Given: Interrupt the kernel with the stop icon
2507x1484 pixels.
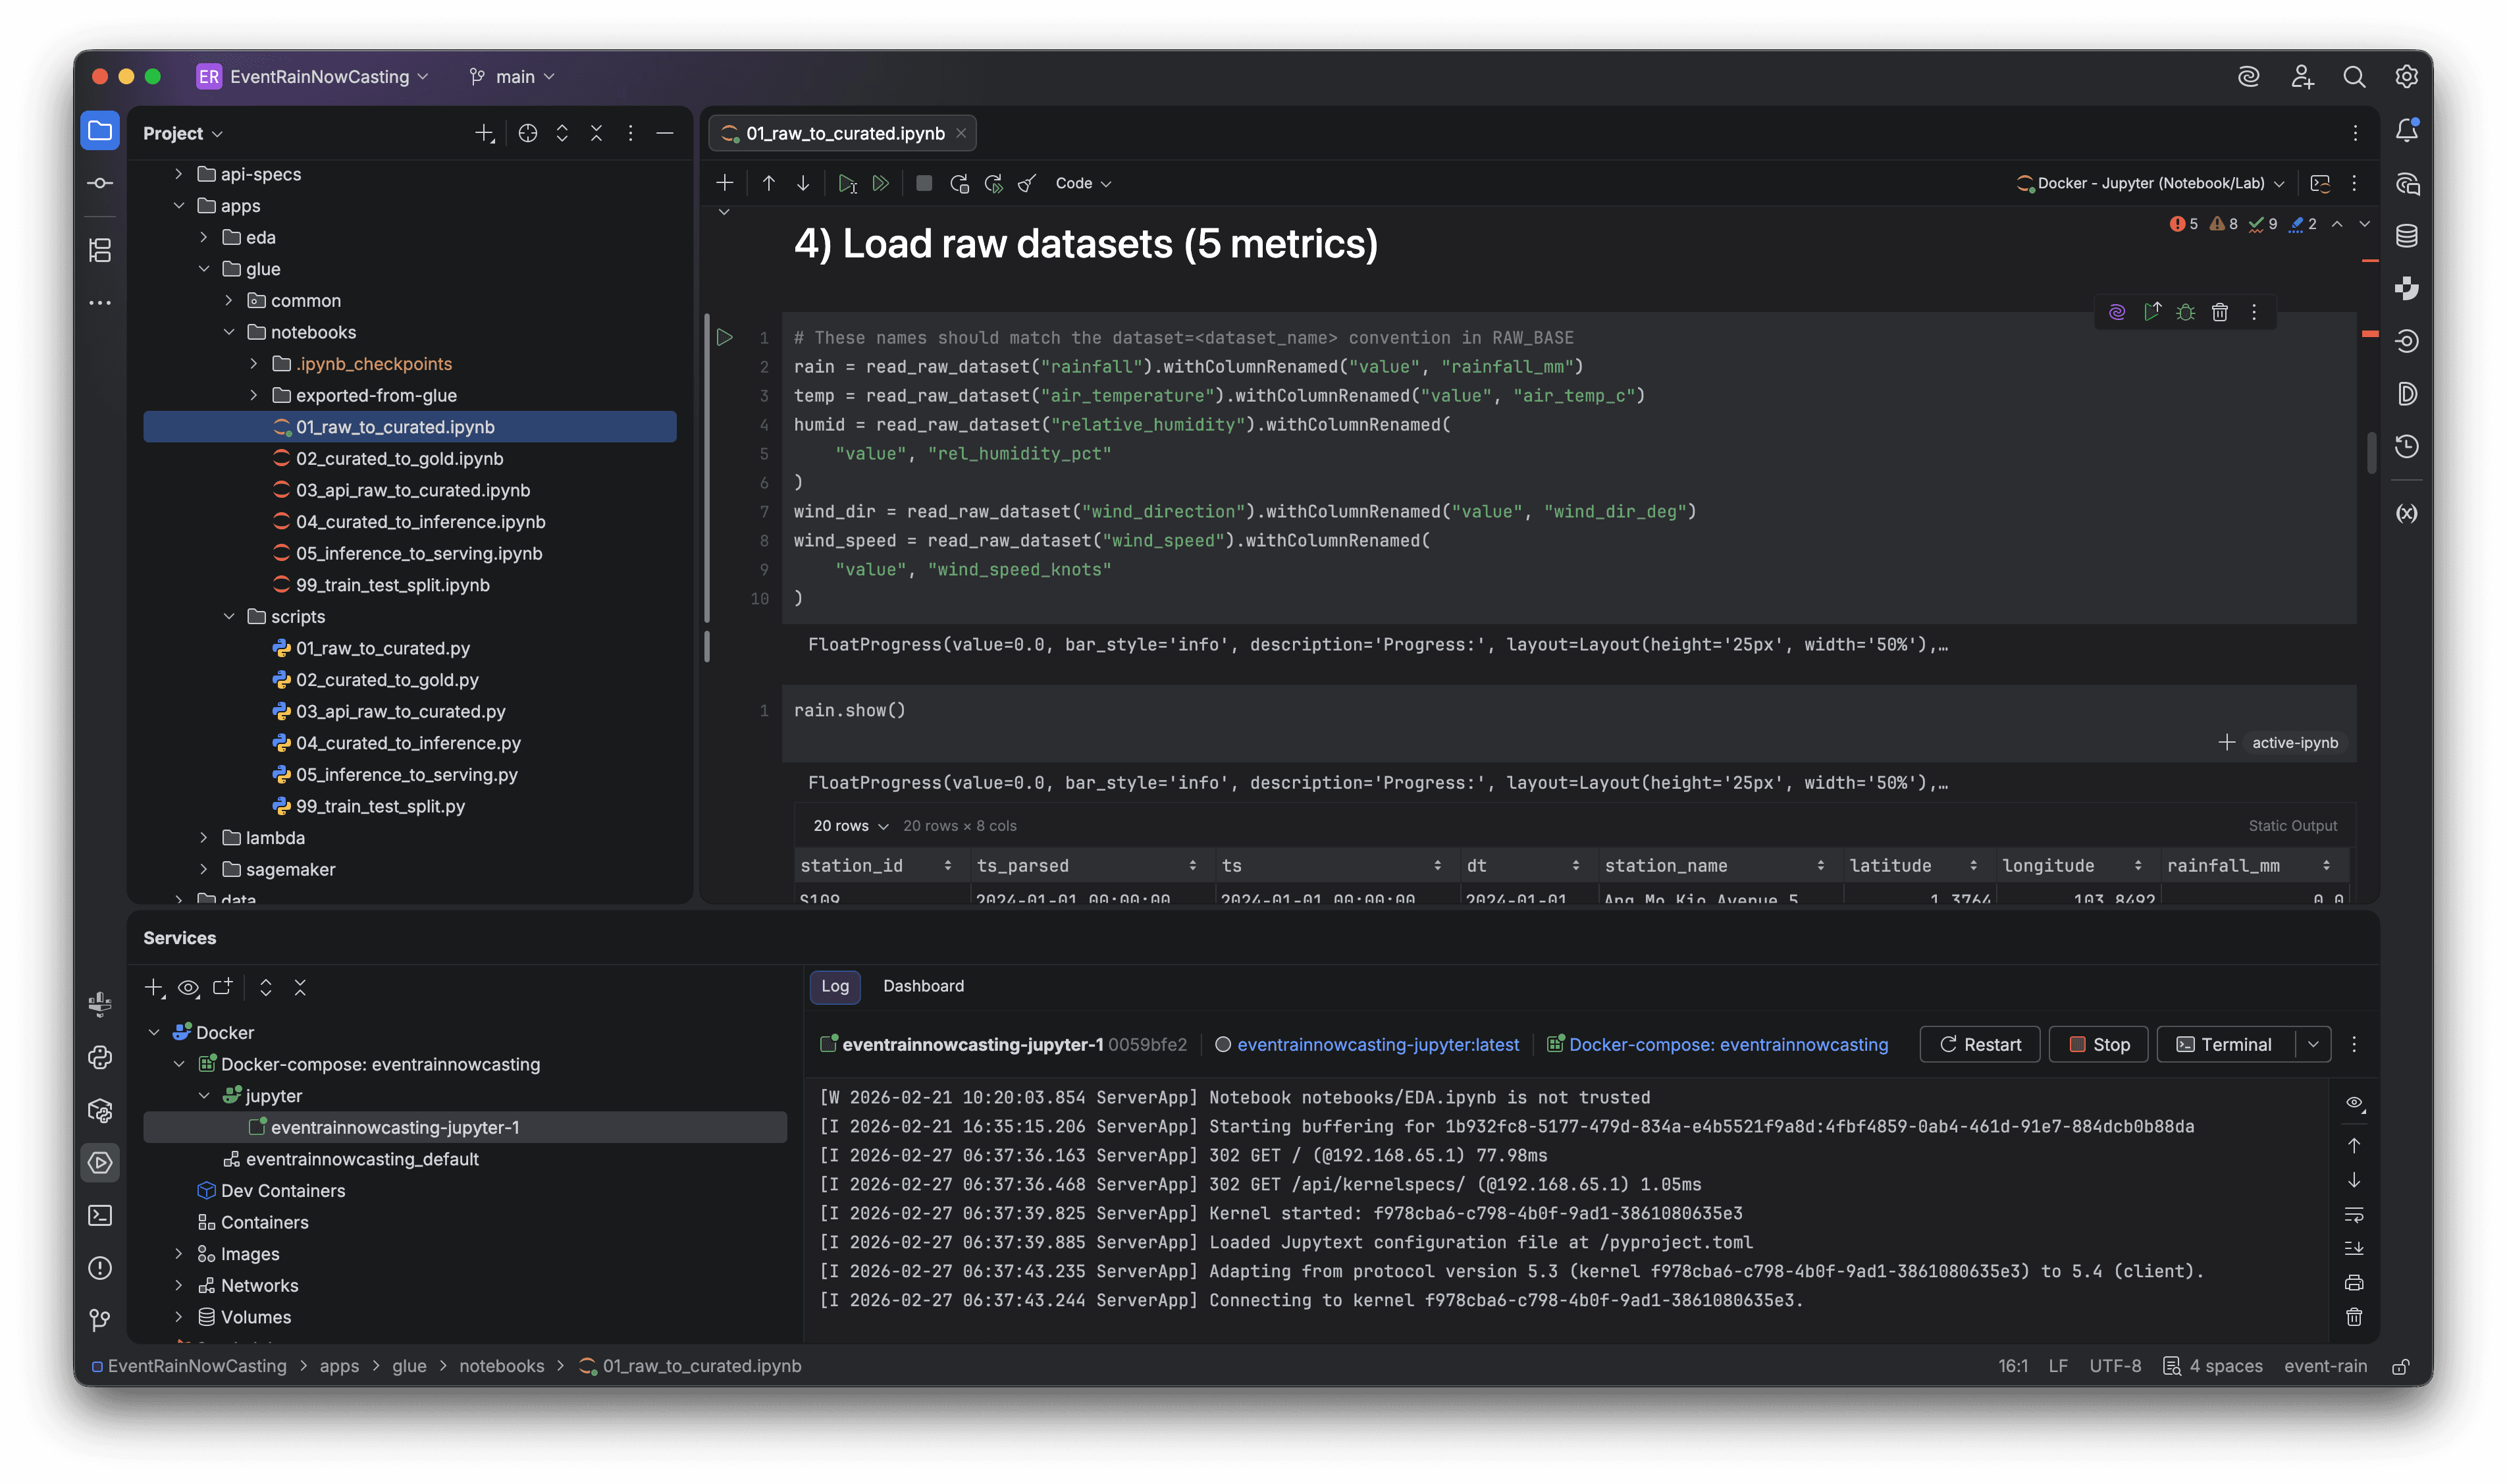Looking at the screenshot, I should tap(922, 183).
